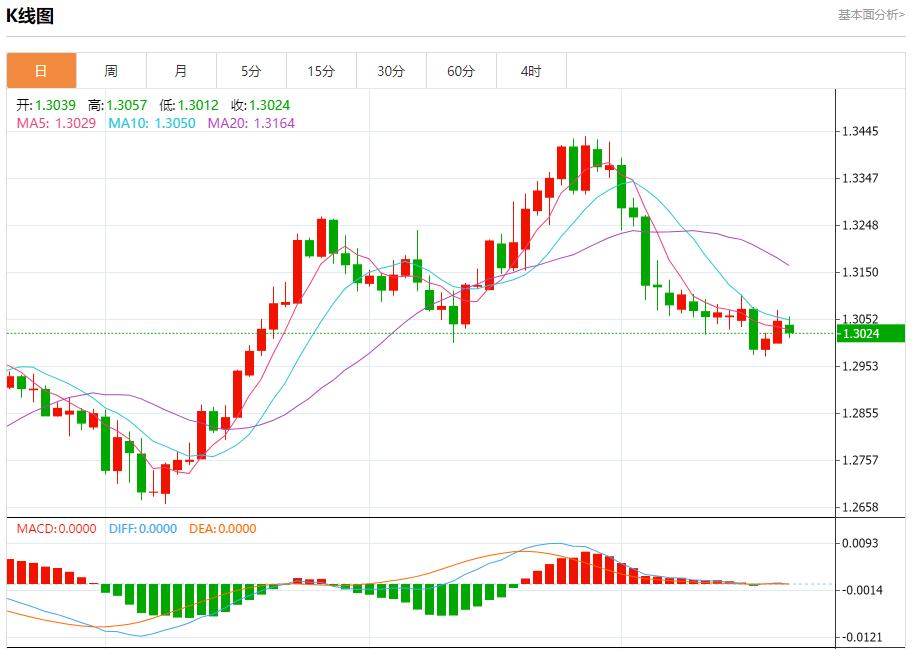Open the 15分 timeframe tab
This screenshot has width=912, height=649.
point(321,71)
